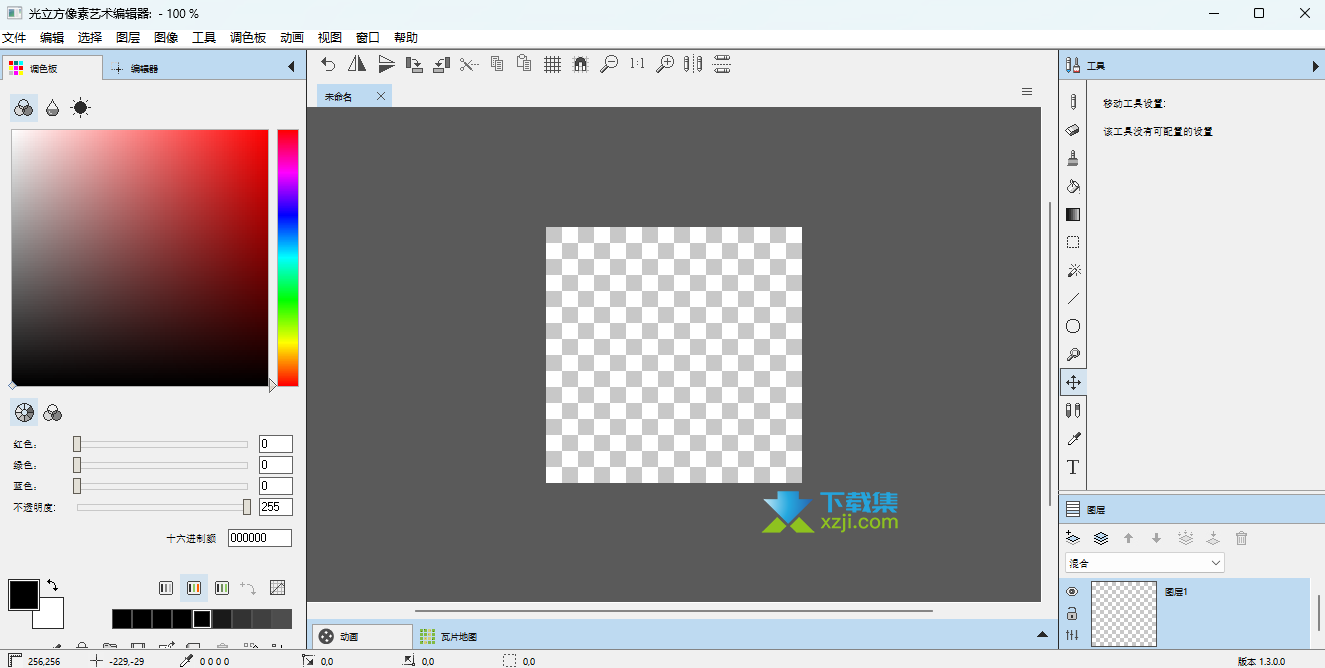Click the Flip Horizontal toolbar icon
Image resolution: width=1325 pixels, height=668 pixels.
tap(357, 65)
